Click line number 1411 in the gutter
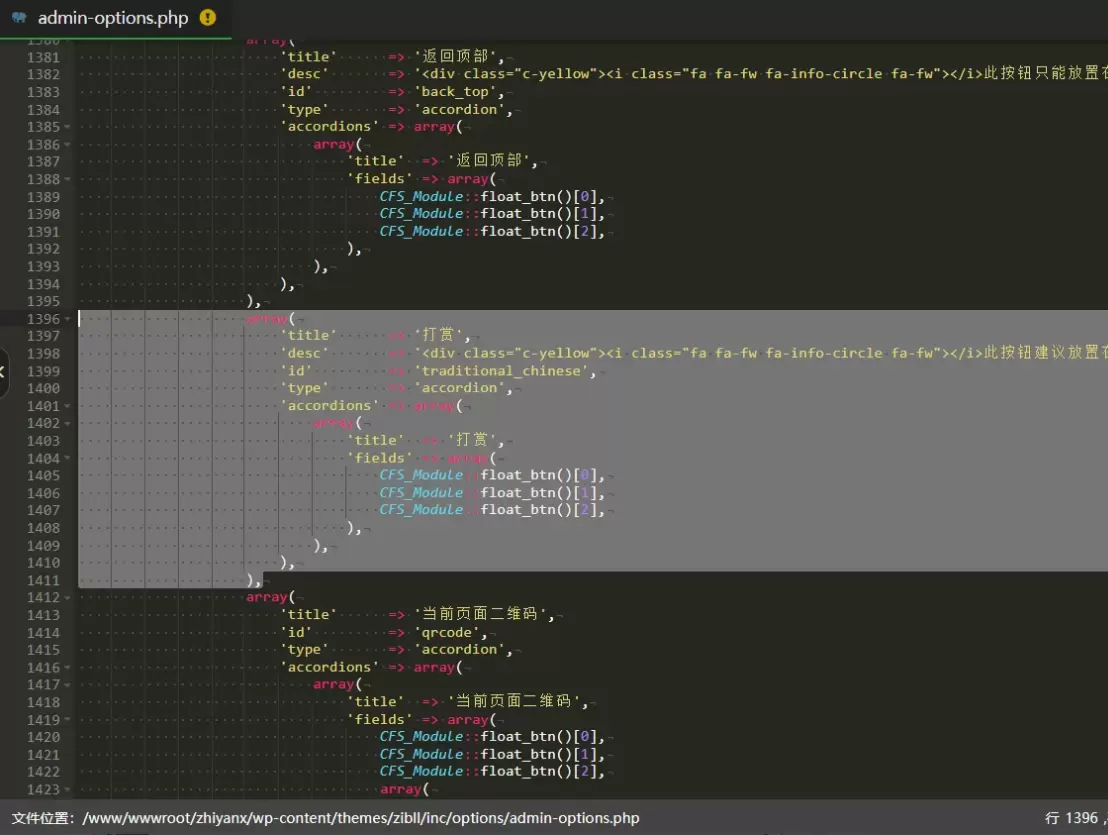Screen dimensions: 1108x835 click(x=43, y=580)
